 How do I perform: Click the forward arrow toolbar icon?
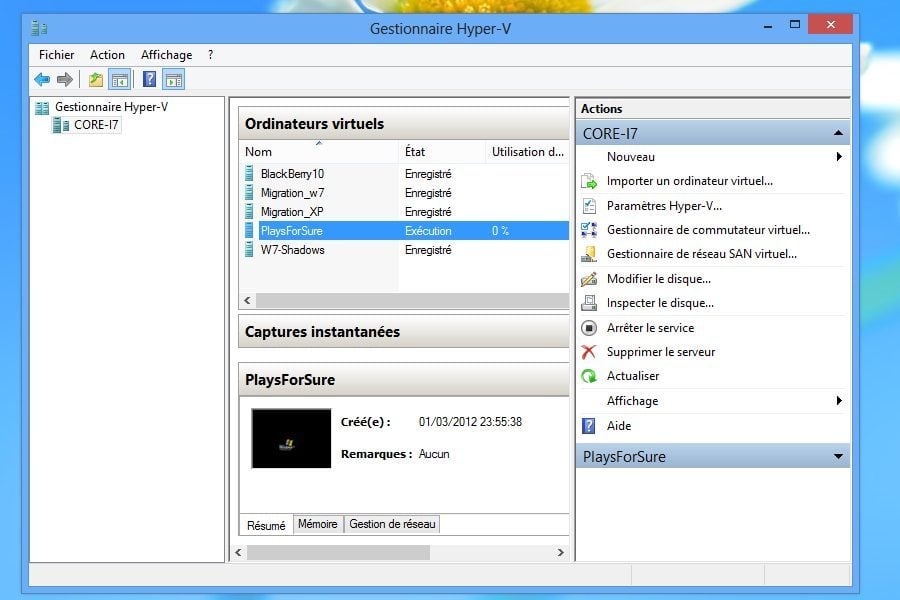pos(65,80)
